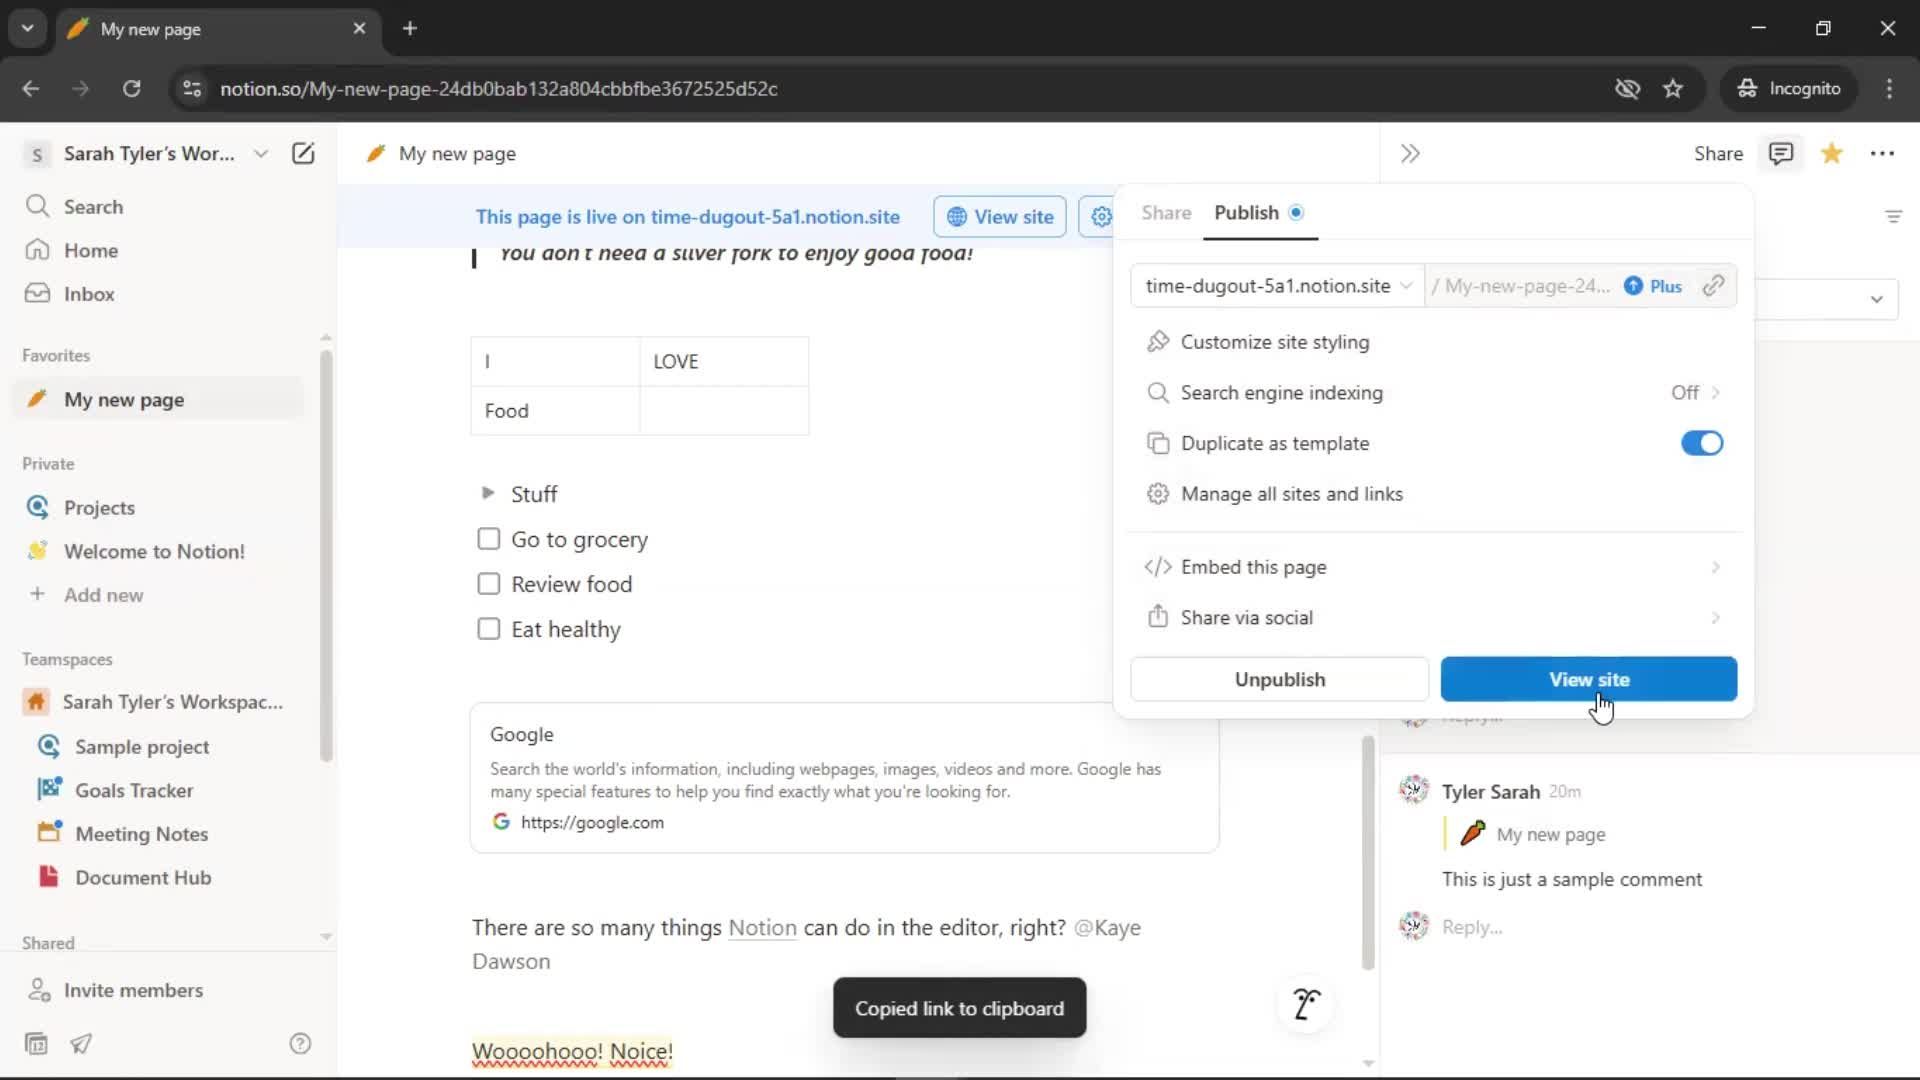Viewport: 1920px width, 1080px height.
Task: Click the page content scrollbar
Action: pyautogui.click(x=1368, y=852)
